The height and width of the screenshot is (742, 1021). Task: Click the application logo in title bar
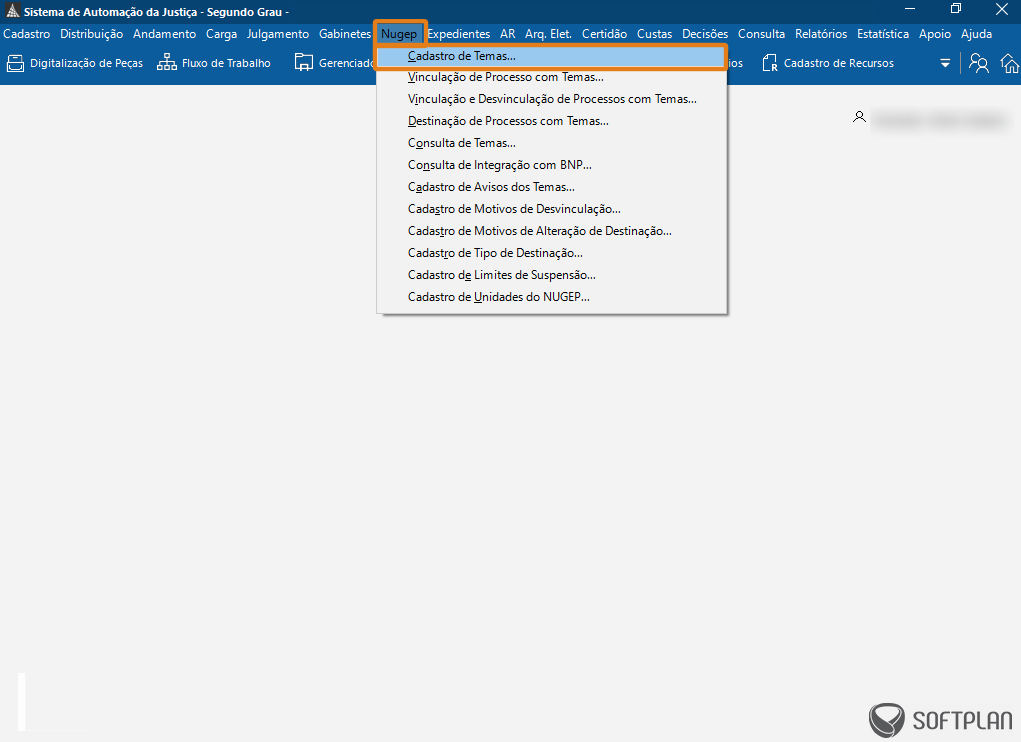coord(12,11)
